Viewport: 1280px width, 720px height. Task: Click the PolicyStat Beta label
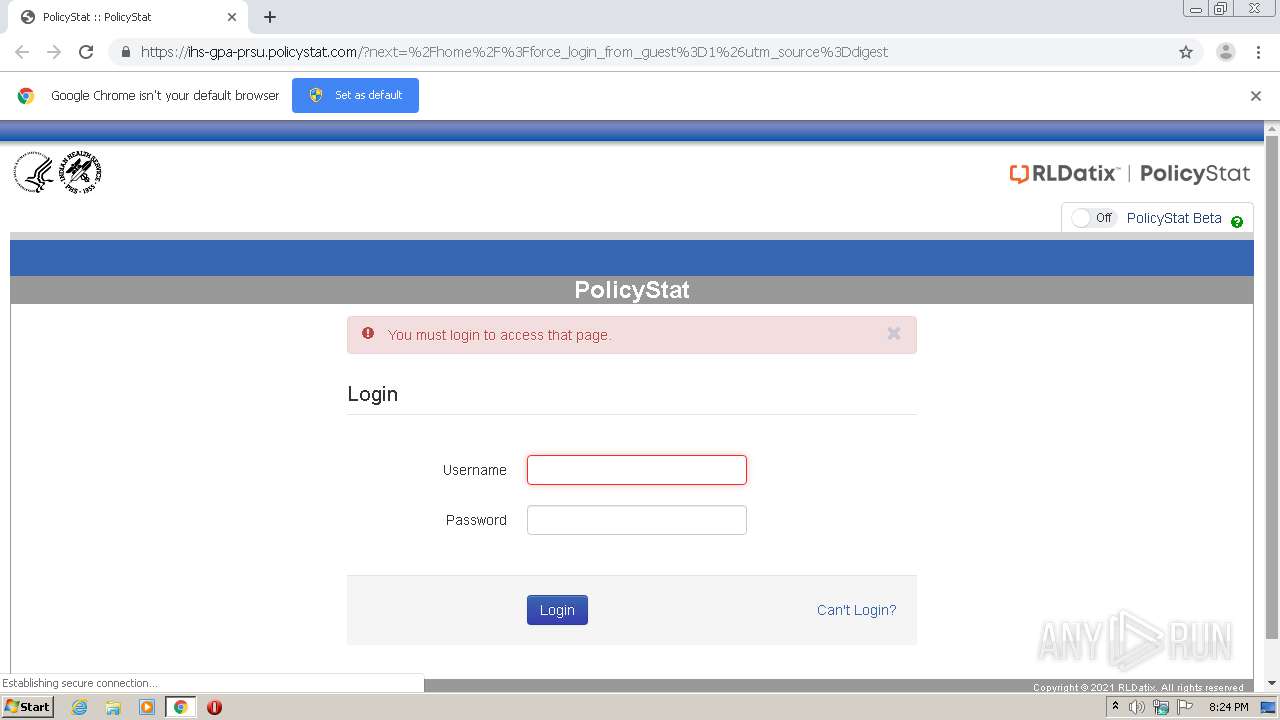tap(1174, 218)
